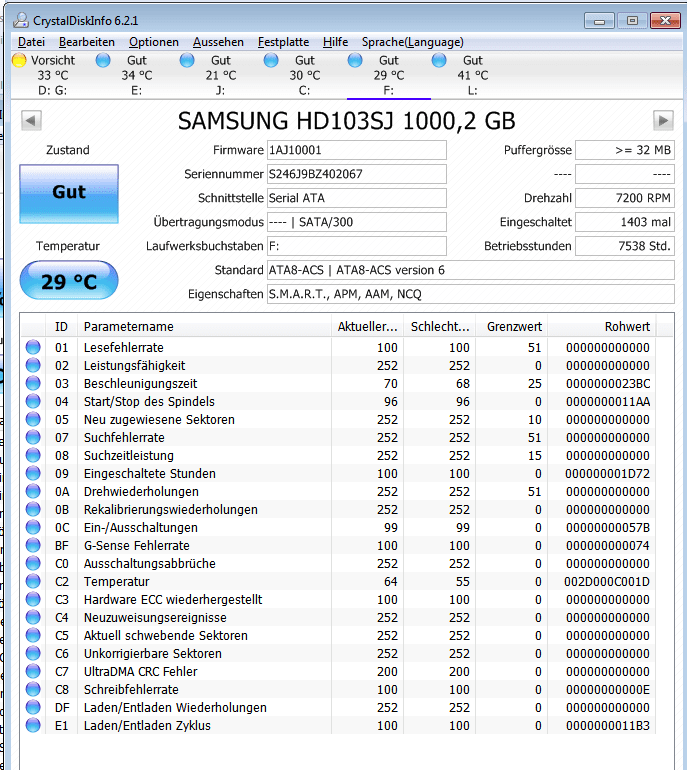Open the Sprache(Language) menu
Viewport: 695px width, 770px height.
(x=413, y=42)
